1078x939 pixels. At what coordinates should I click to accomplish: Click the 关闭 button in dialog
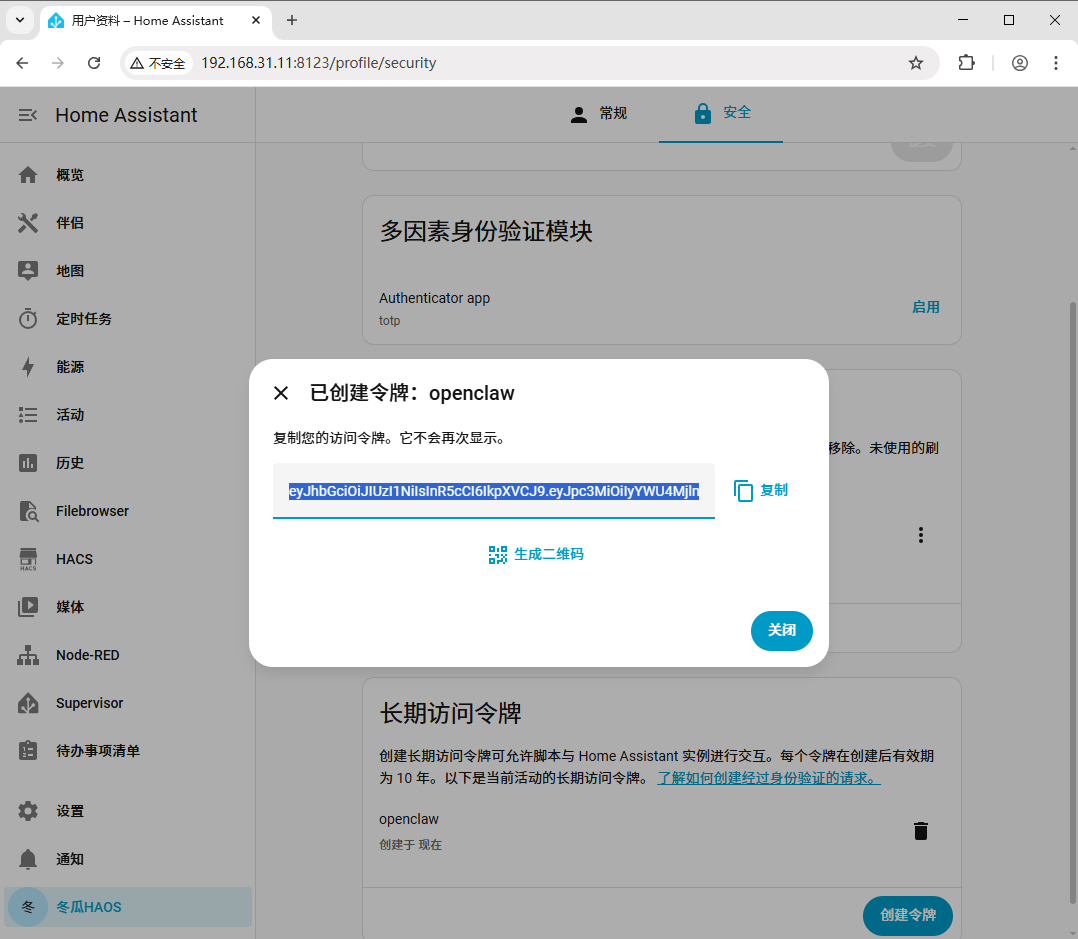pyautogui.click(x=782, y=630)
